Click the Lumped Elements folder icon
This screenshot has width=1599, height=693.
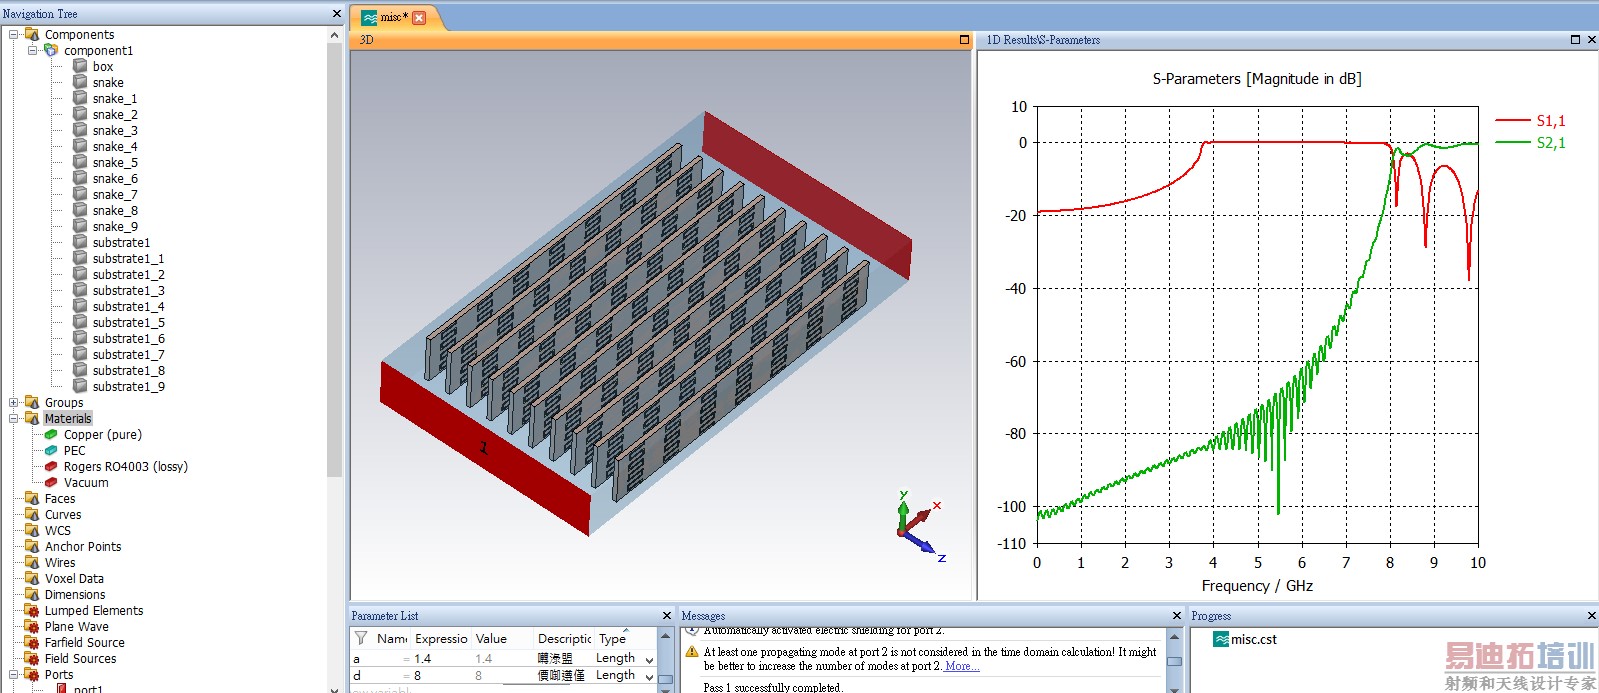pyautogui.click(x=32, y=610)
